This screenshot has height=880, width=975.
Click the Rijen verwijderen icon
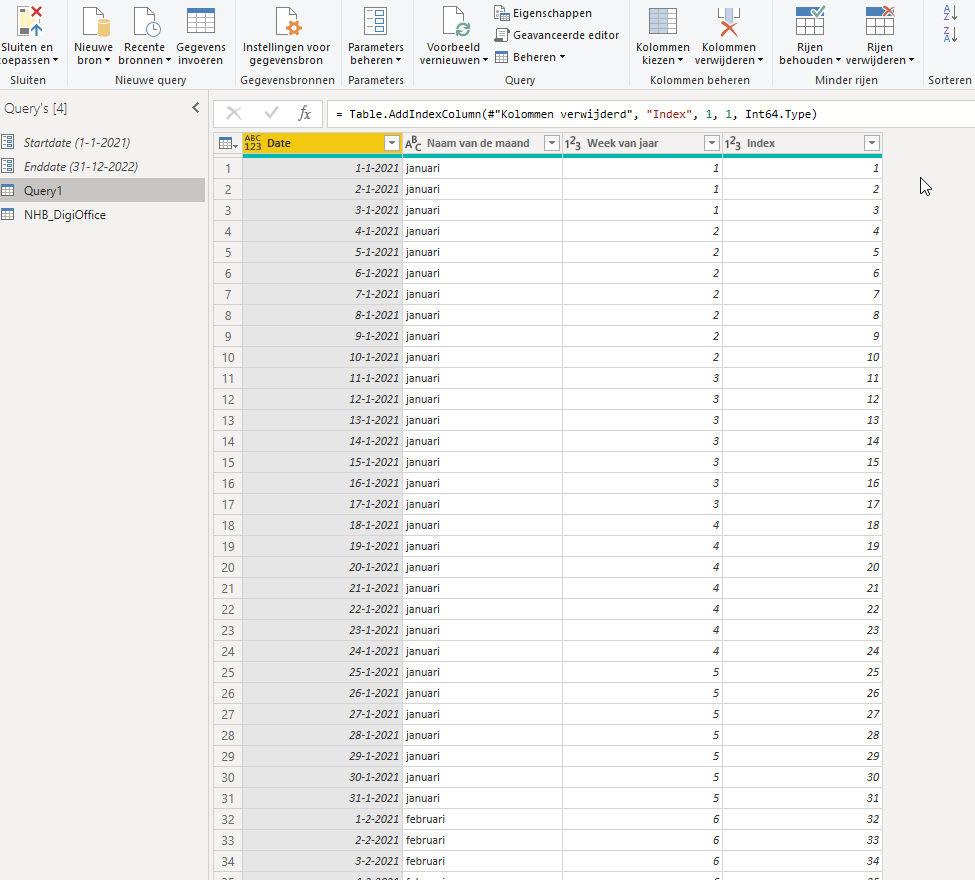pyautogui.click(x=880, y=21)
